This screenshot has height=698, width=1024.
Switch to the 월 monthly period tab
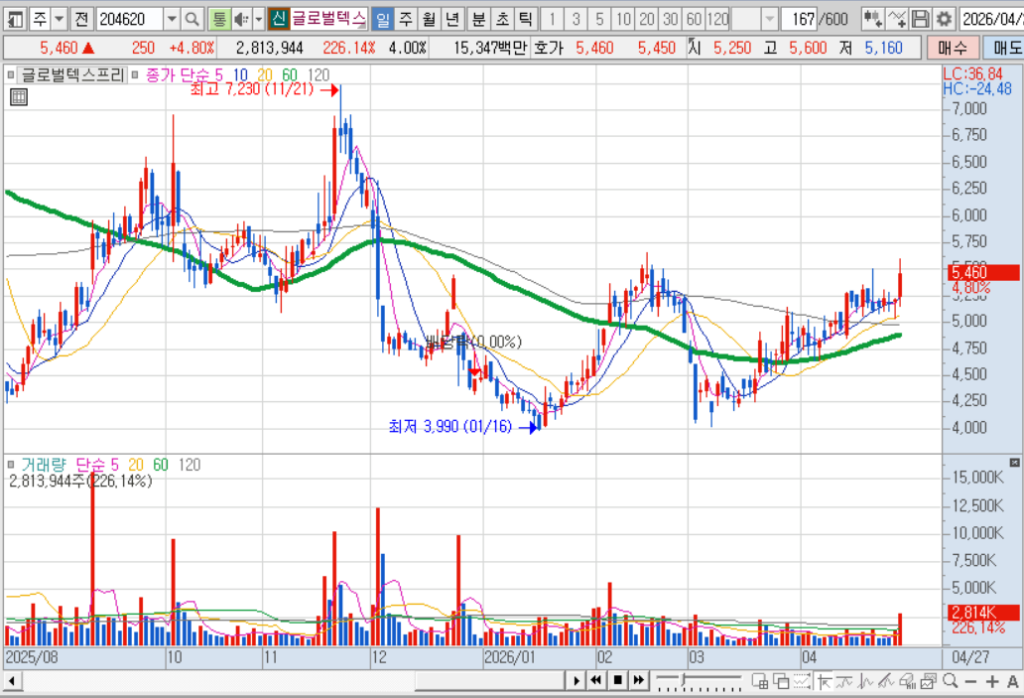tap(429, 20)
